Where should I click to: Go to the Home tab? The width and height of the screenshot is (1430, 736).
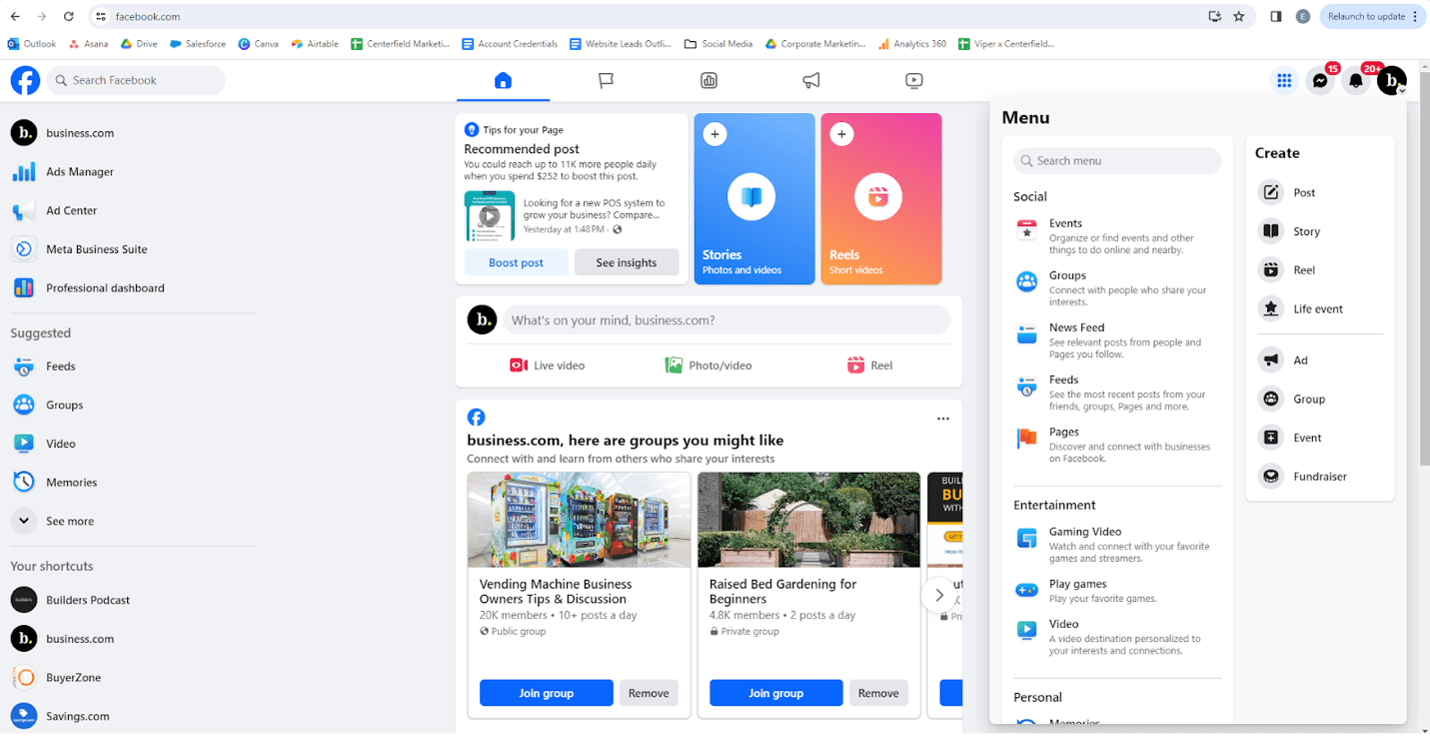[x=503, y=81]
